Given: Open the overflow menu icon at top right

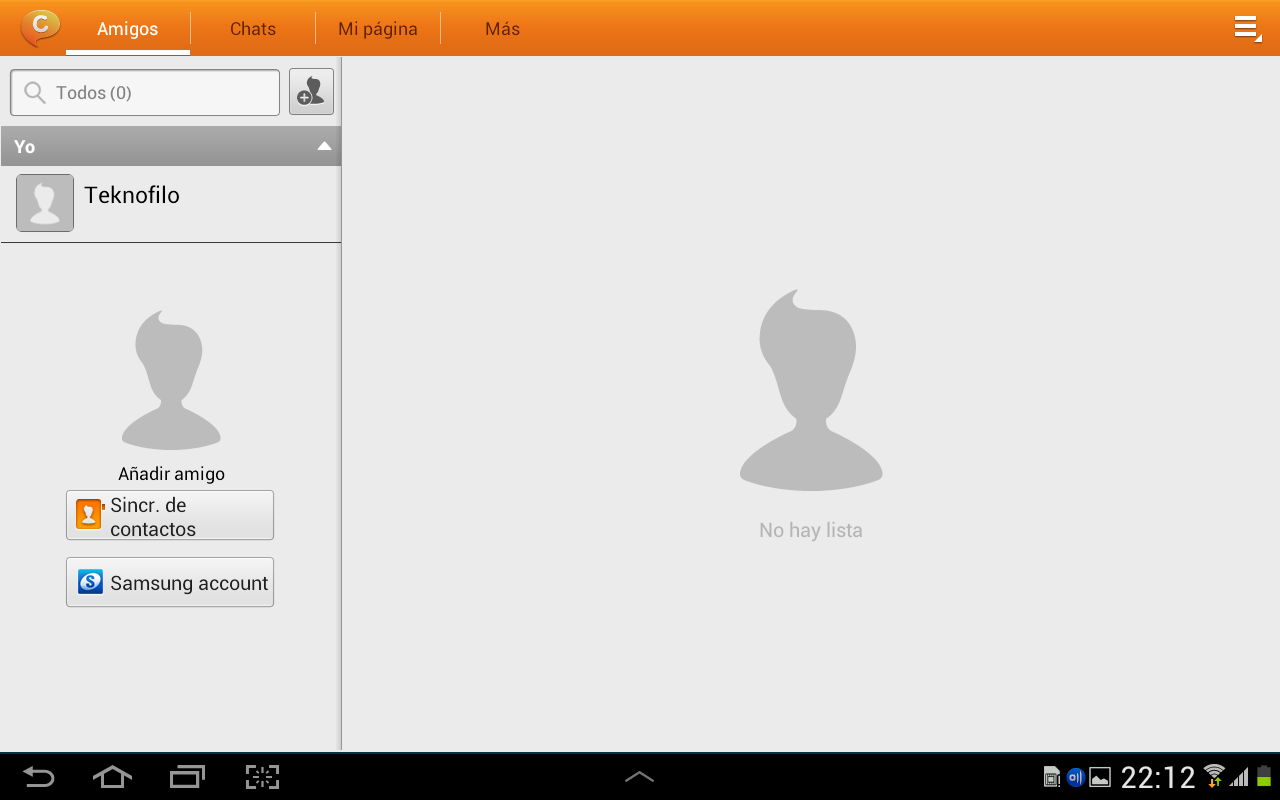Looking at the screenshot, I should [x=1247, y=28].
